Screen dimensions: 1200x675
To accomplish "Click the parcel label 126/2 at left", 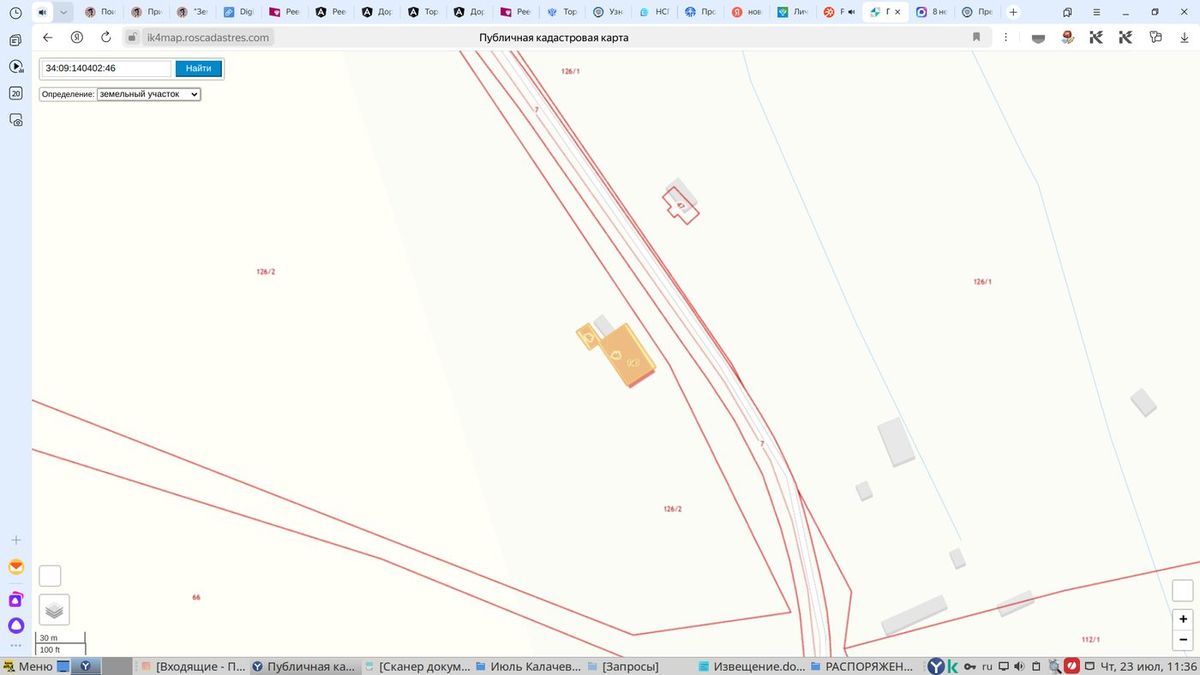I will (x=265, y=272).
